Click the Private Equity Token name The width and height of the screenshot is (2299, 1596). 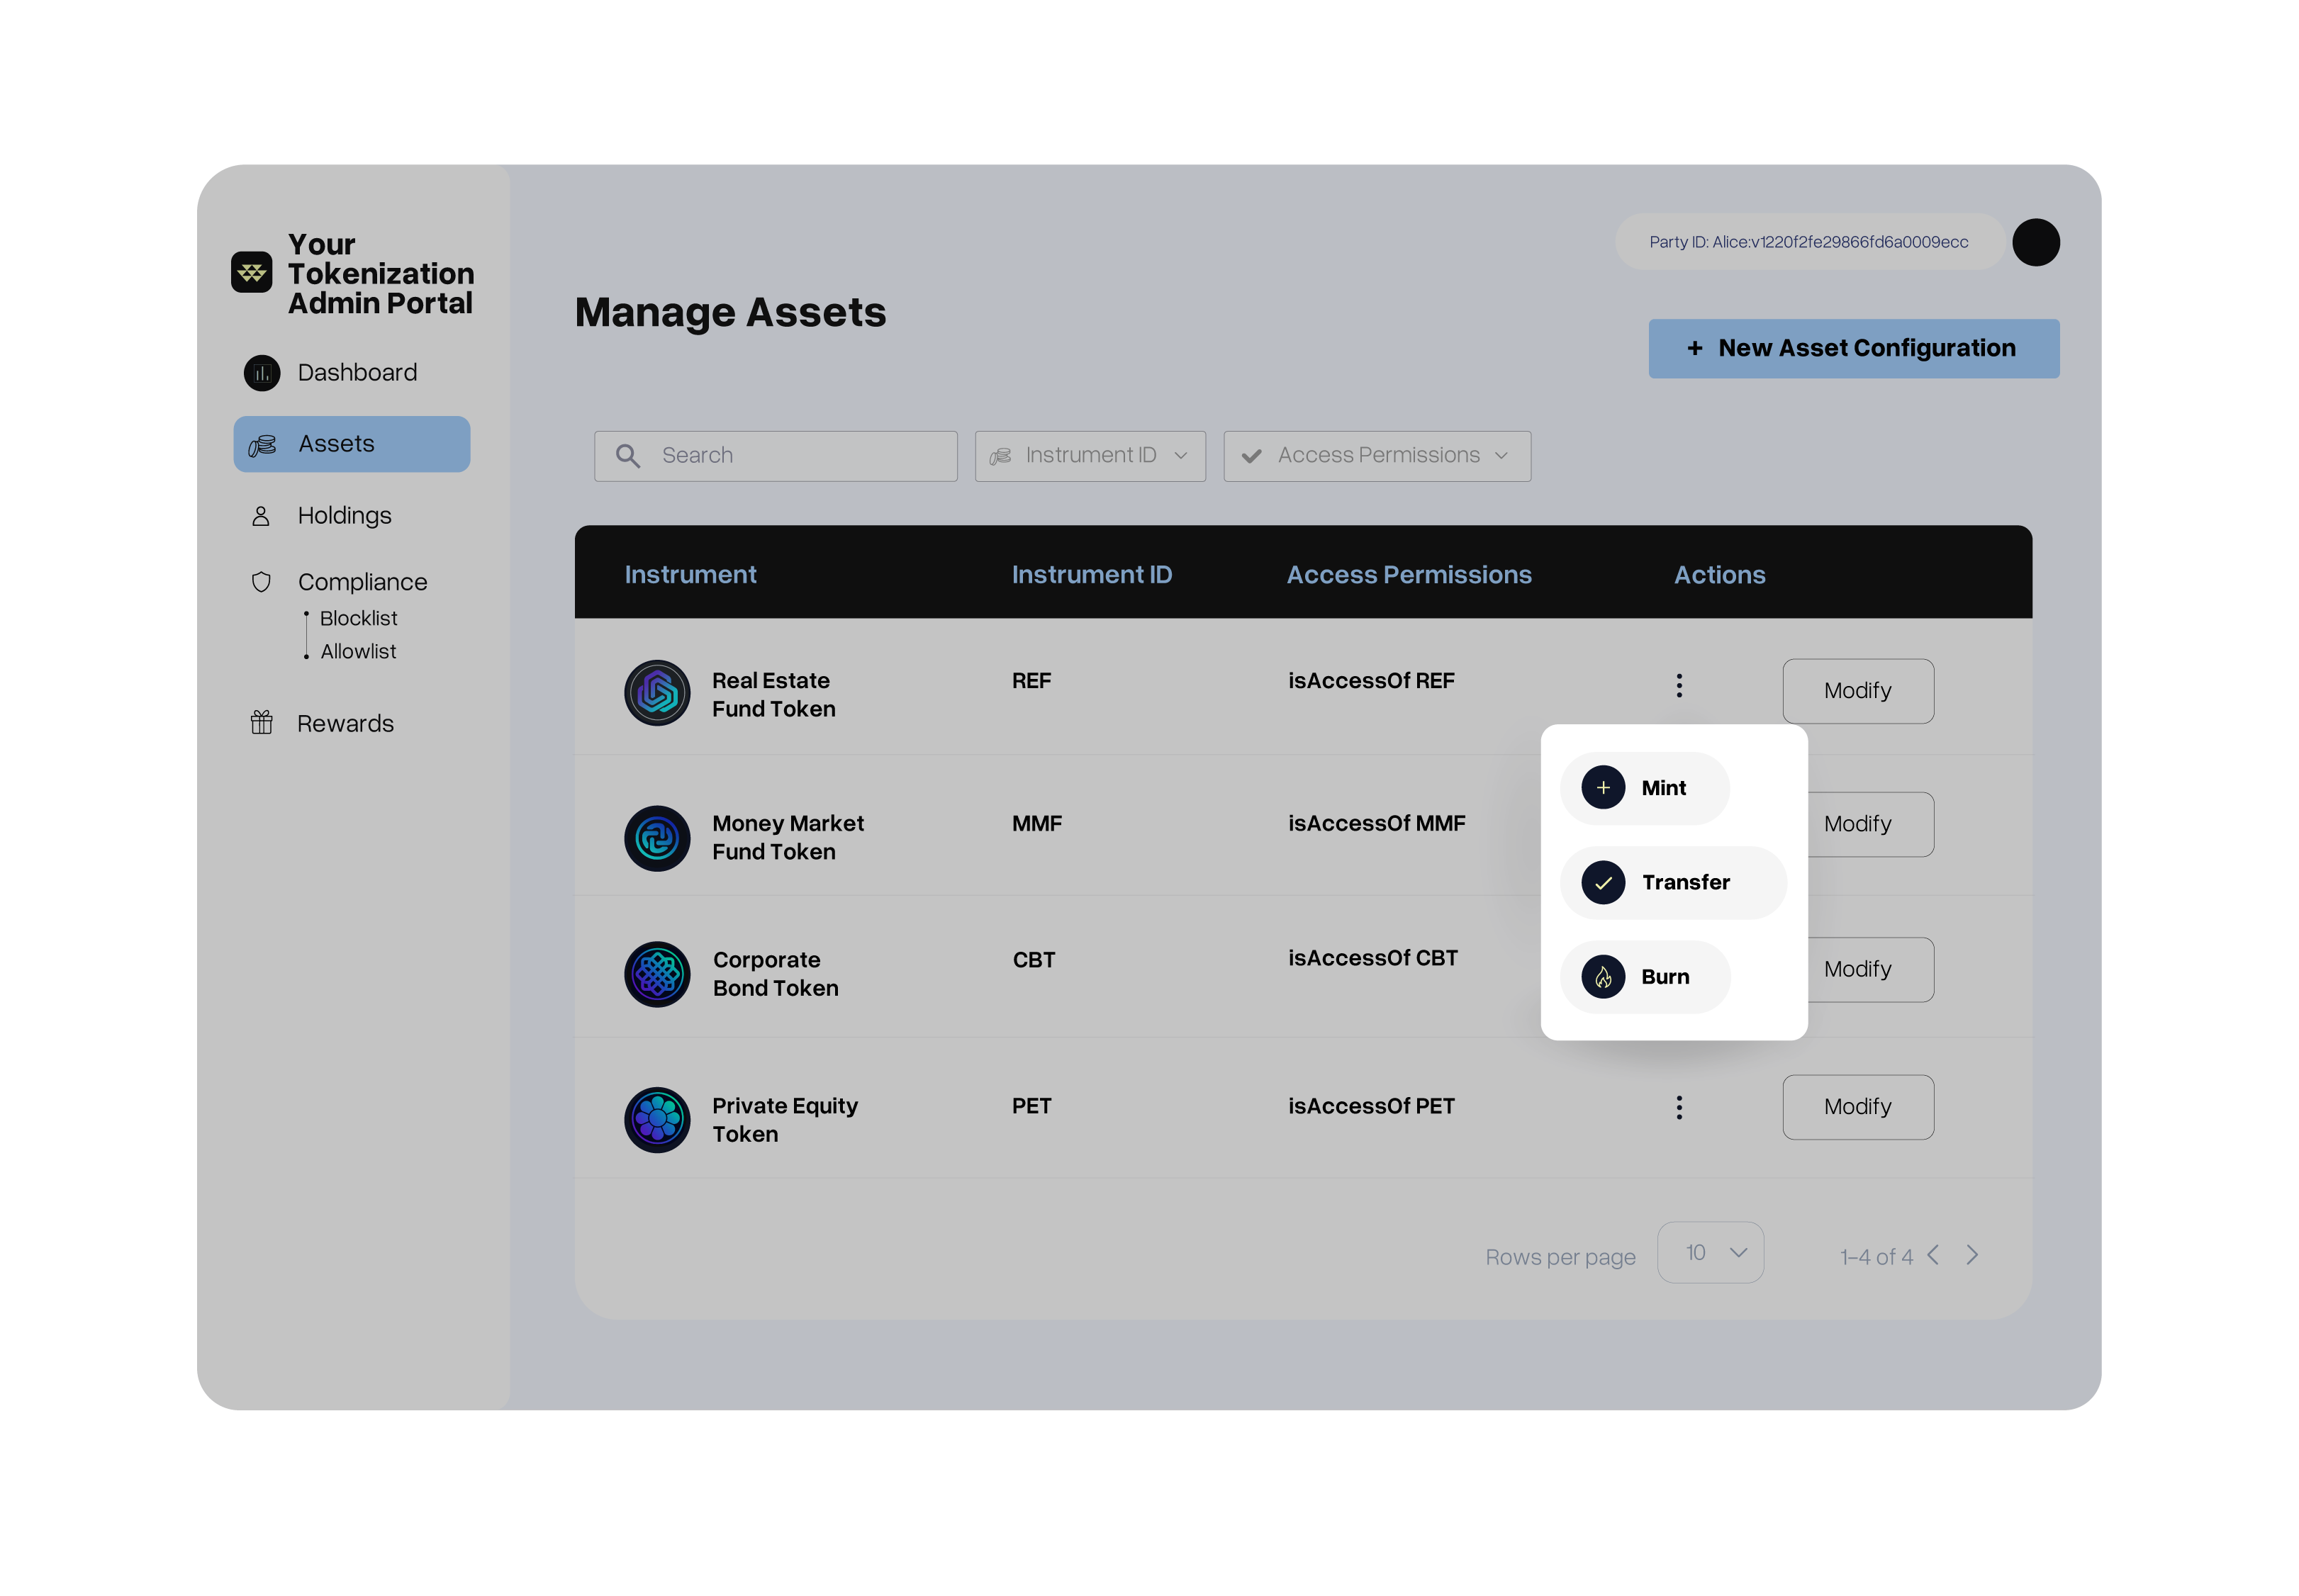click(x=785, y=1120)
